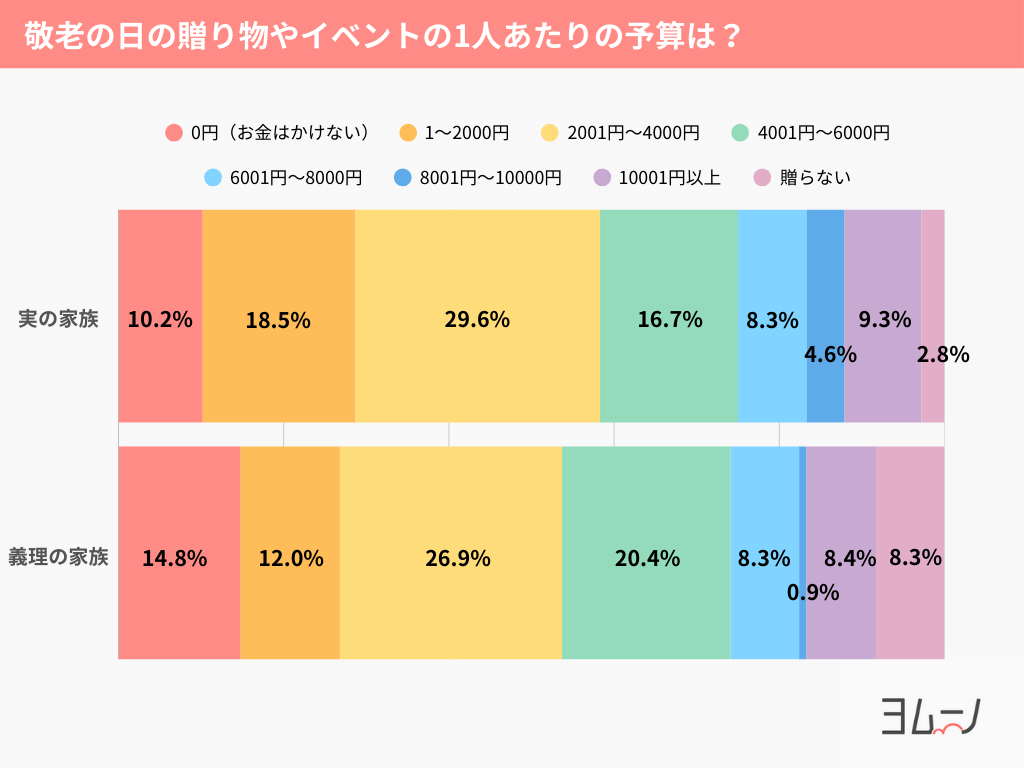Click the red 0円 legend dot
This screenshot has width=1024, height=768.
click(174, 132)
